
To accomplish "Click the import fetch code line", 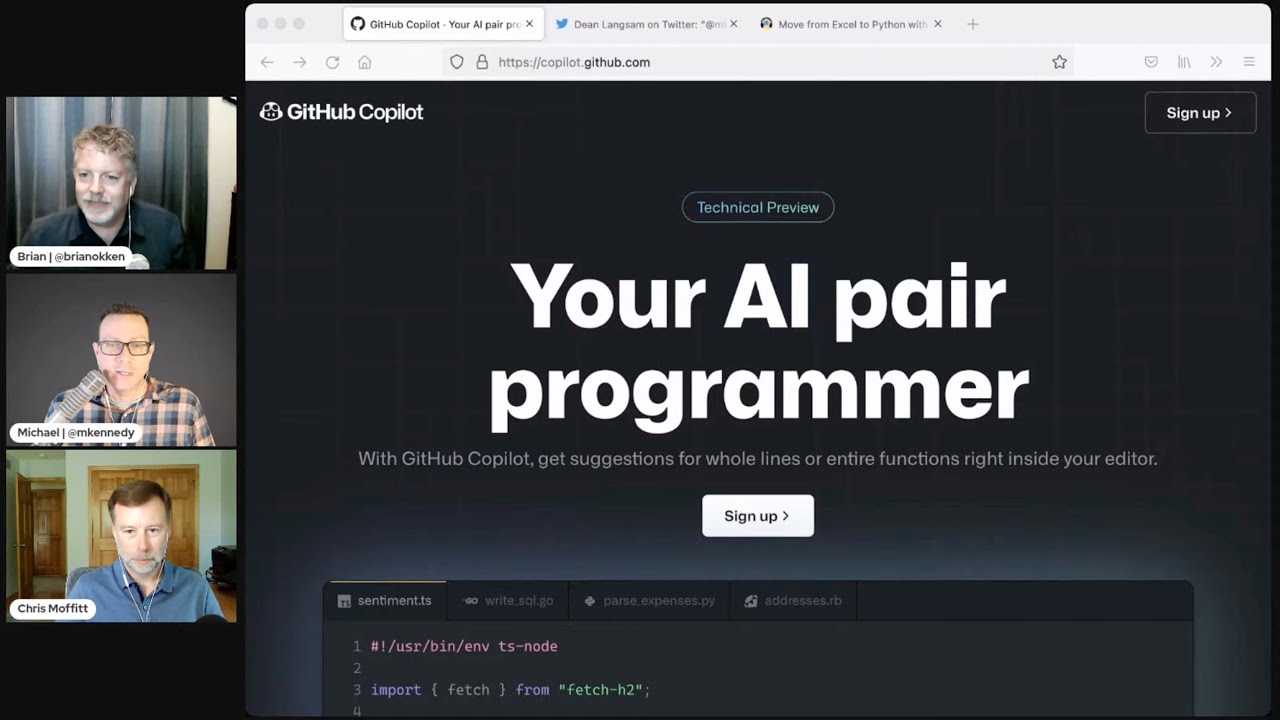I will (x=510, y=690).
